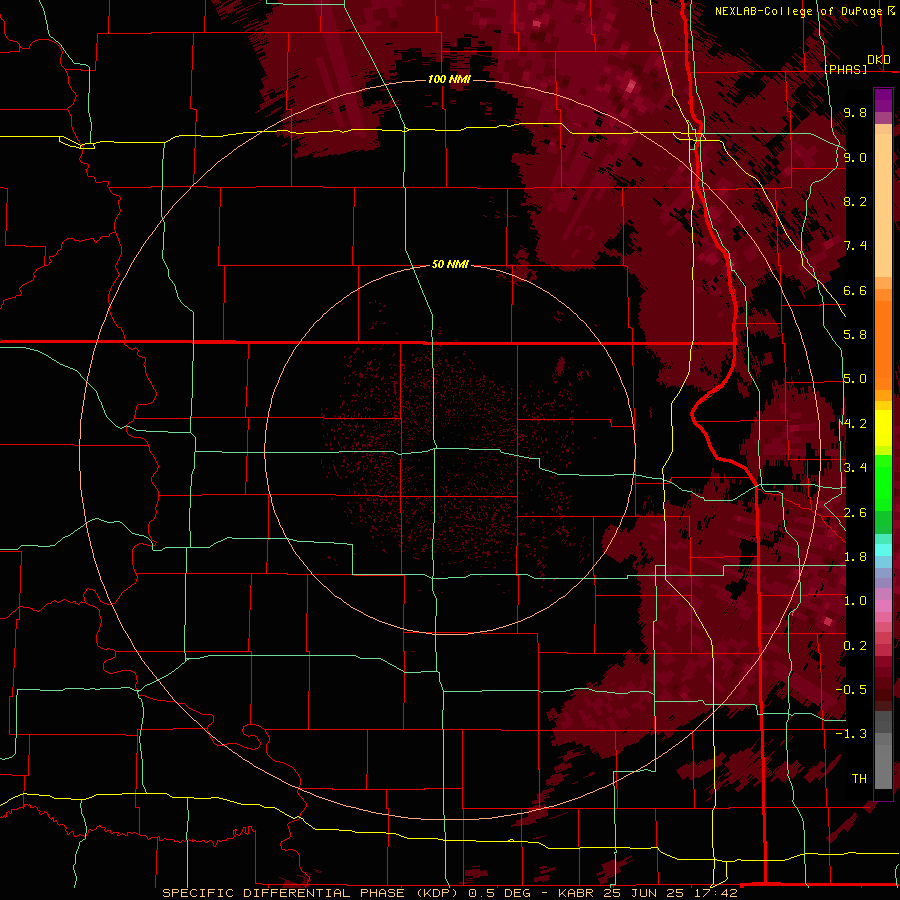Pick the yellow band of the color scale
This screenshot has width=900, height=900.
click(x=883, y=428)
